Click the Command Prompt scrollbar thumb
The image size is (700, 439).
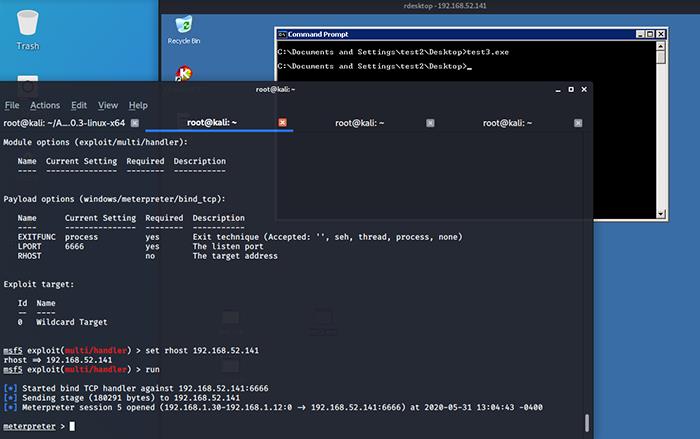661,57
